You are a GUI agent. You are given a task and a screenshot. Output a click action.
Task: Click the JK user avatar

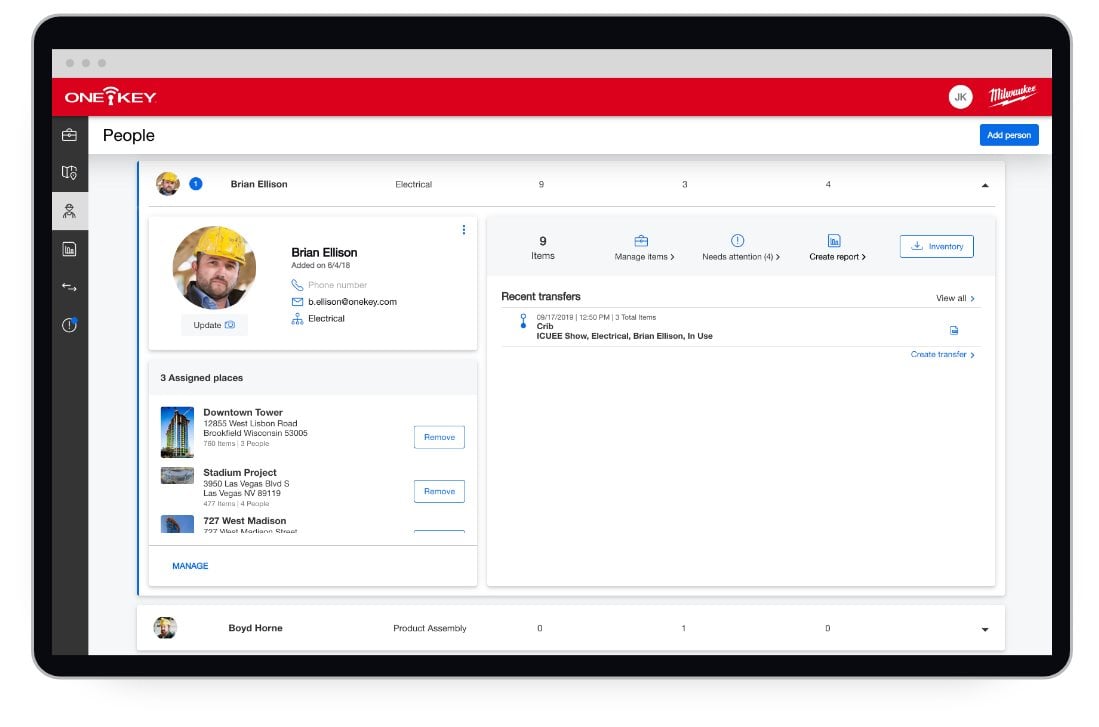(960, 97)
